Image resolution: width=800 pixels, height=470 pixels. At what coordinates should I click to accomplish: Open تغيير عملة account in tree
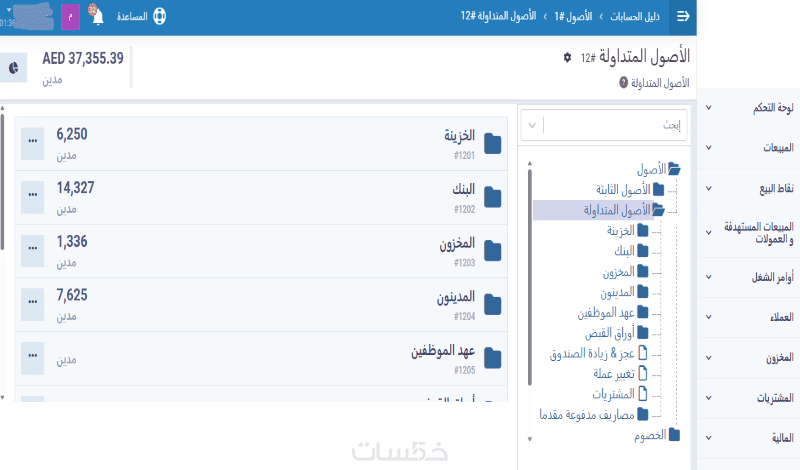click(x=614, y=374)
